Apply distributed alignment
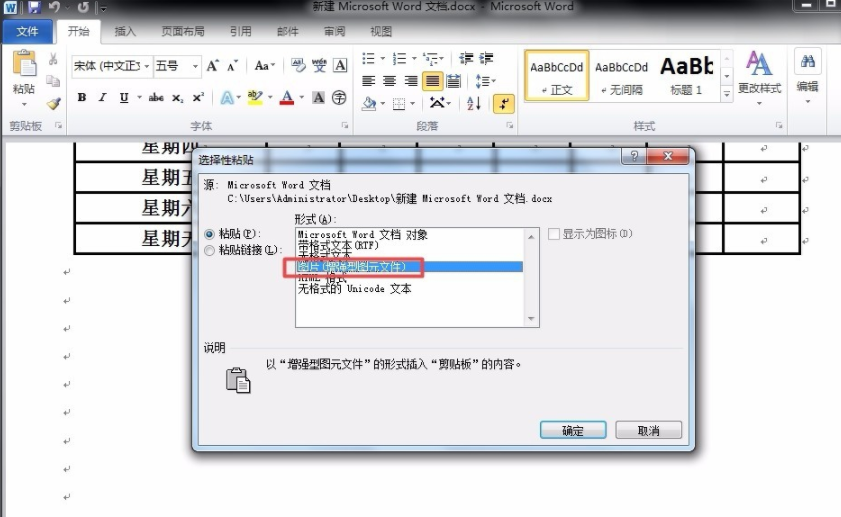The width and height of the screenshot is (841, 517). [453, 81]
